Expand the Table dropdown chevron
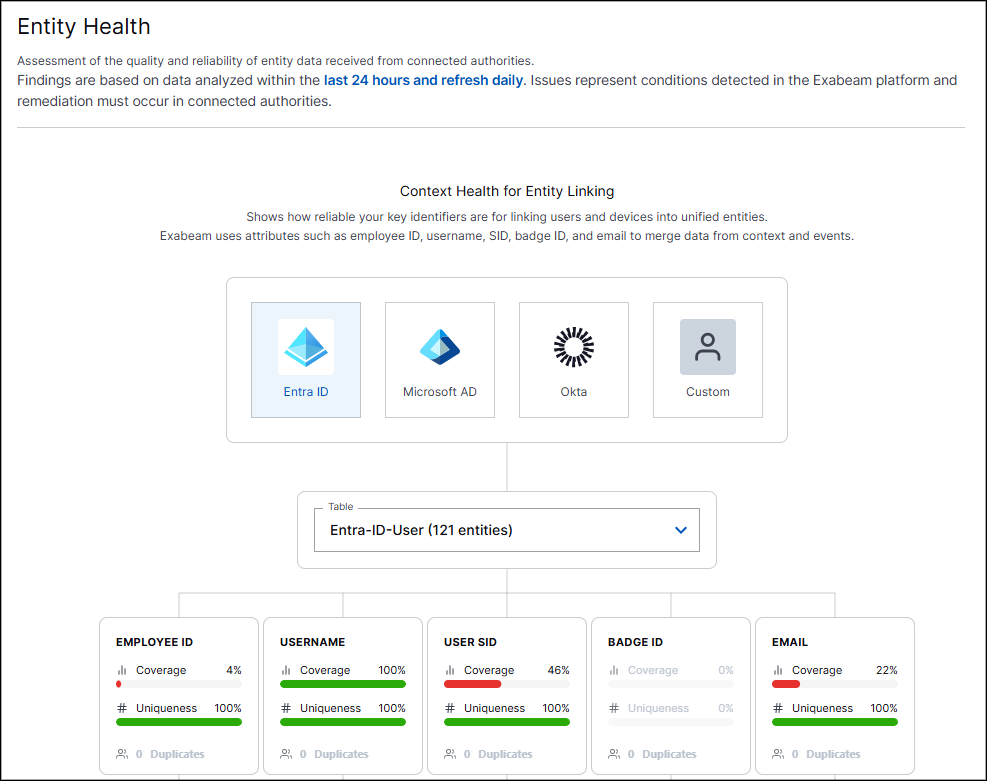 680,530
